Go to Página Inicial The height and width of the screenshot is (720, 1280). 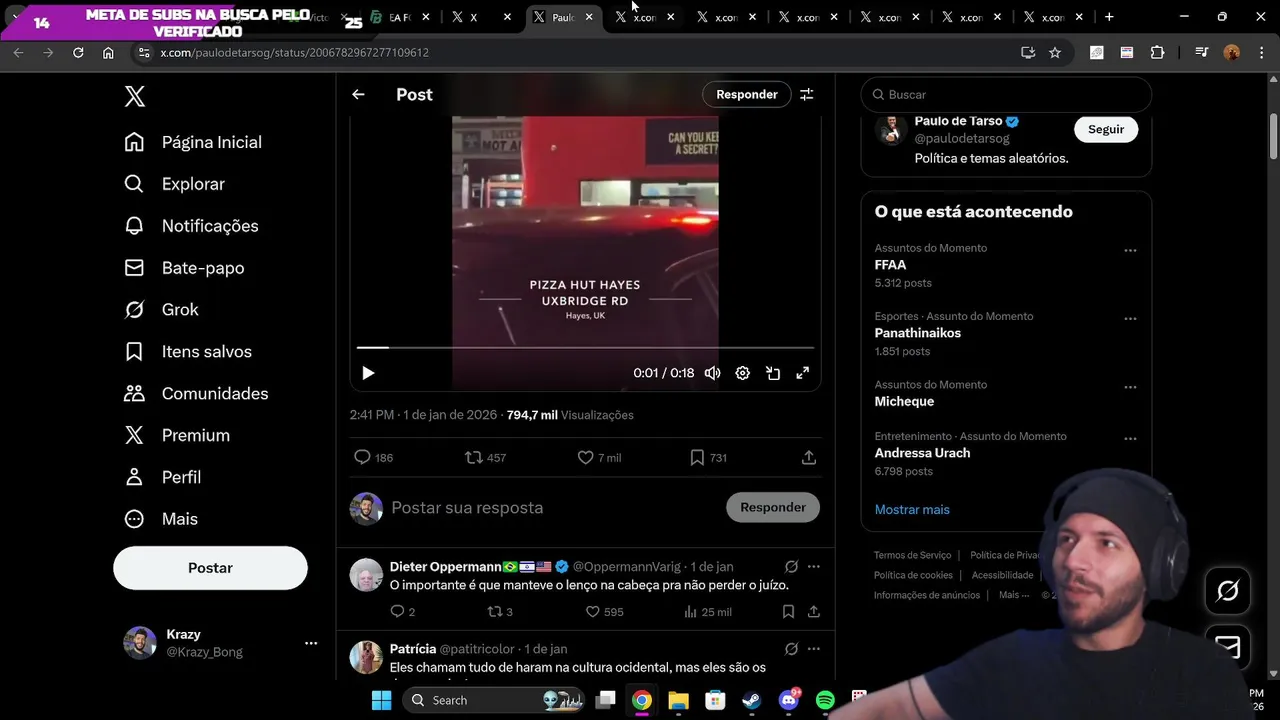pos(193,142)
